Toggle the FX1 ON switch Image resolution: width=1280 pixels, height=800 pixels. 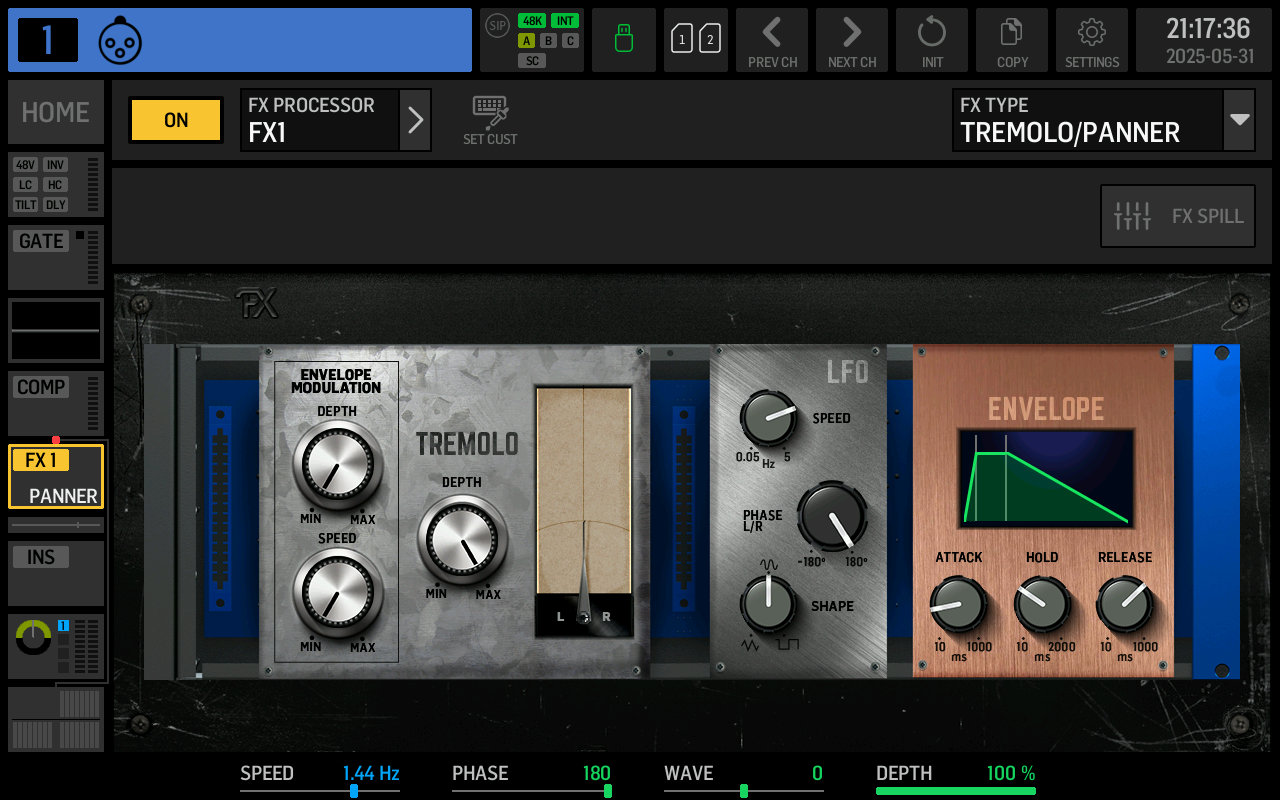[175, 119]
